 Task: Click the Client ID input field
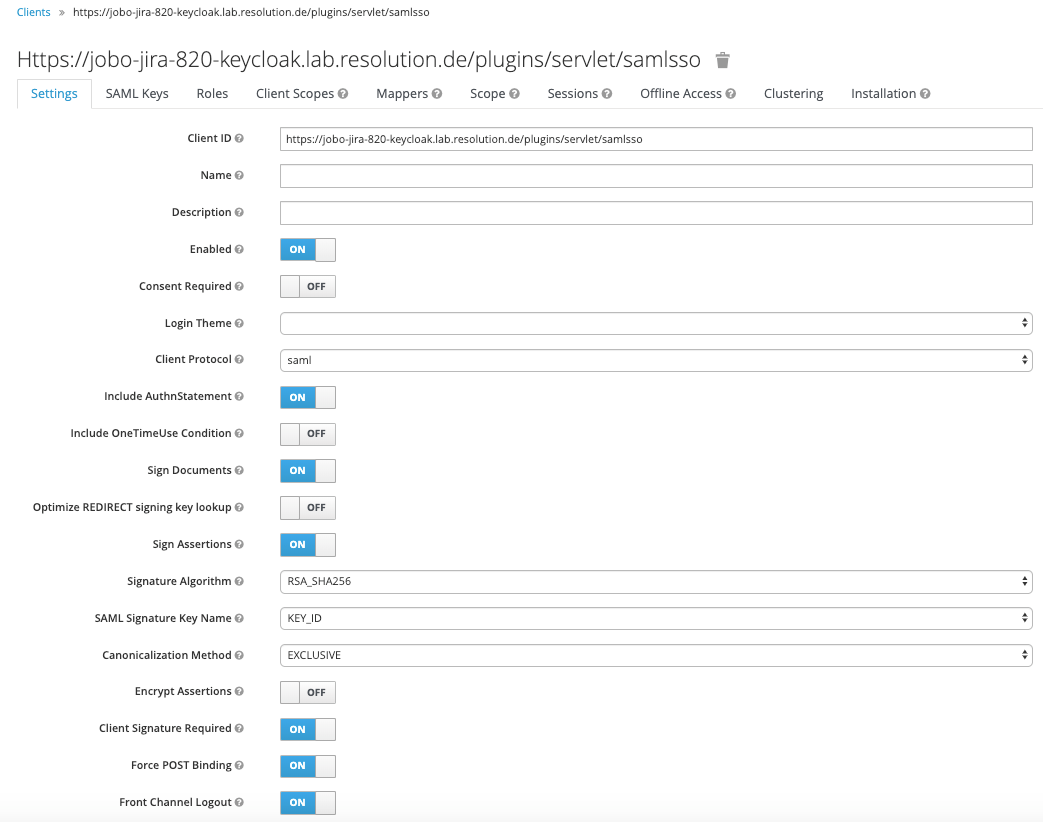pyautogui.click(x=656, y=139)
